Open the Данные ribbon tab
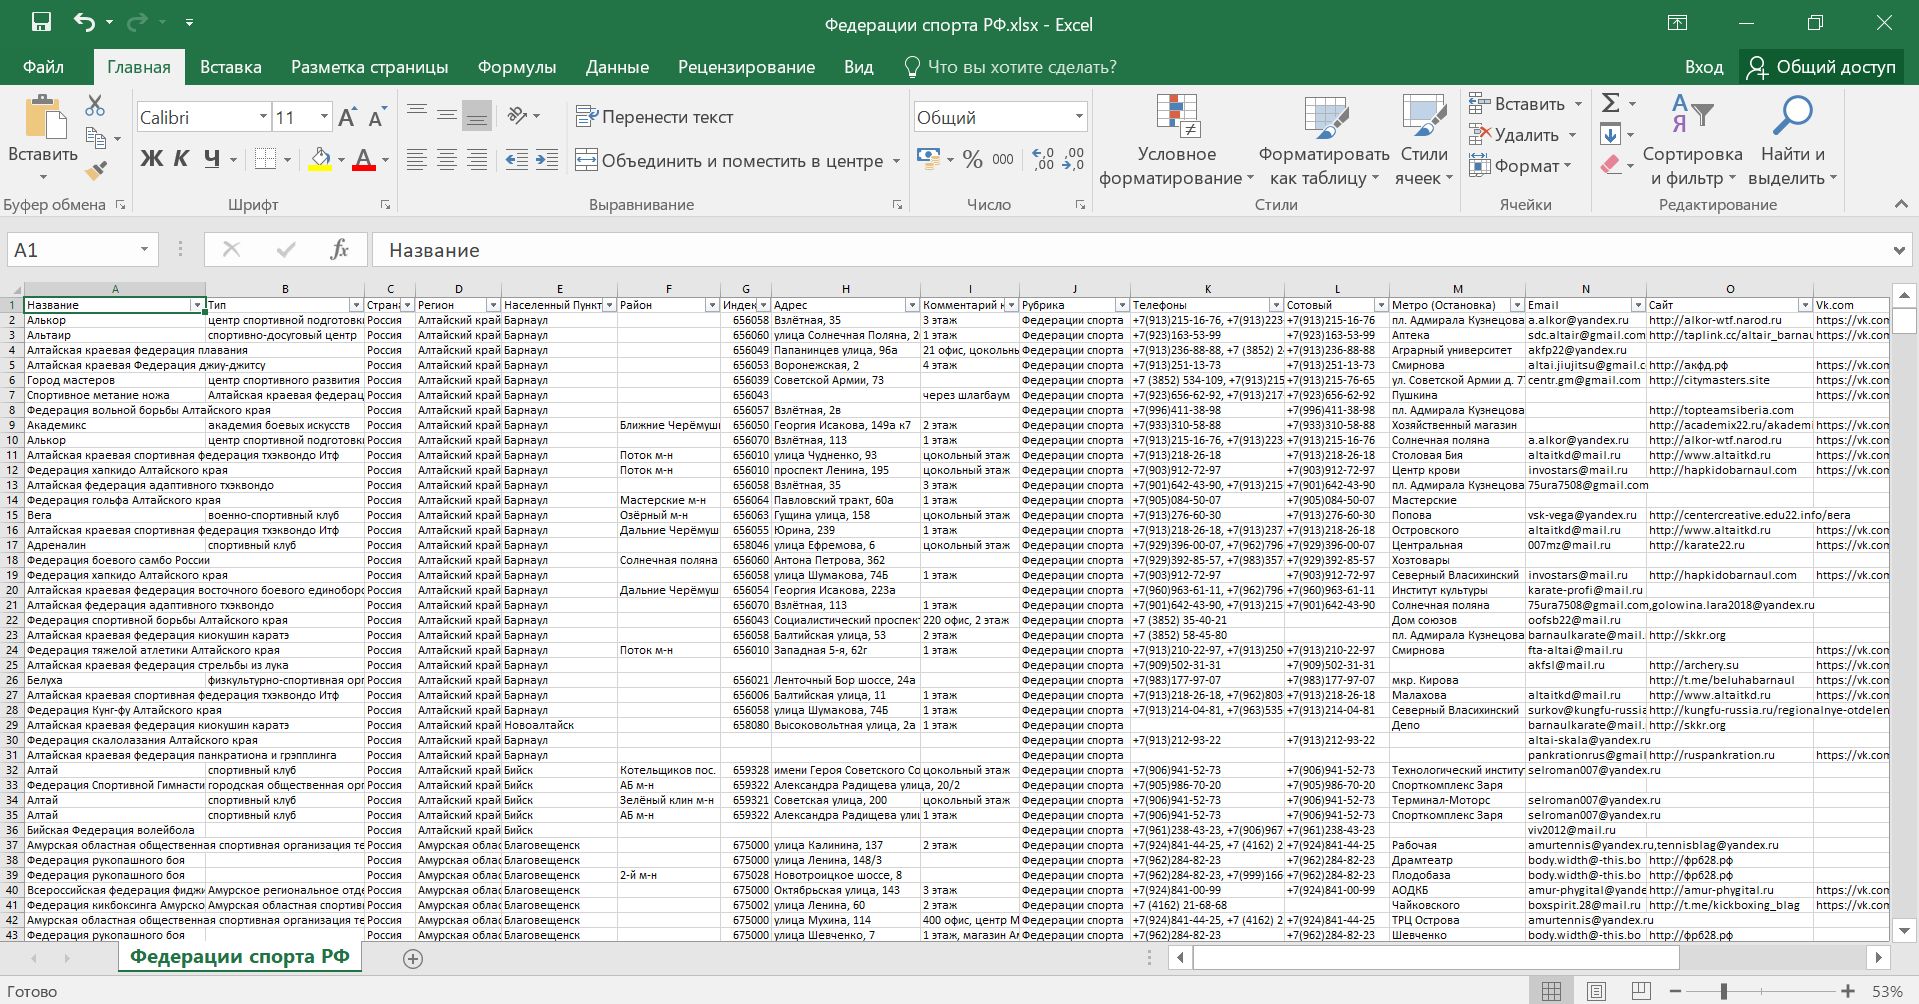Image resolution: width=1919 pixels, height=1004 pixels. (x=617, y=67)
